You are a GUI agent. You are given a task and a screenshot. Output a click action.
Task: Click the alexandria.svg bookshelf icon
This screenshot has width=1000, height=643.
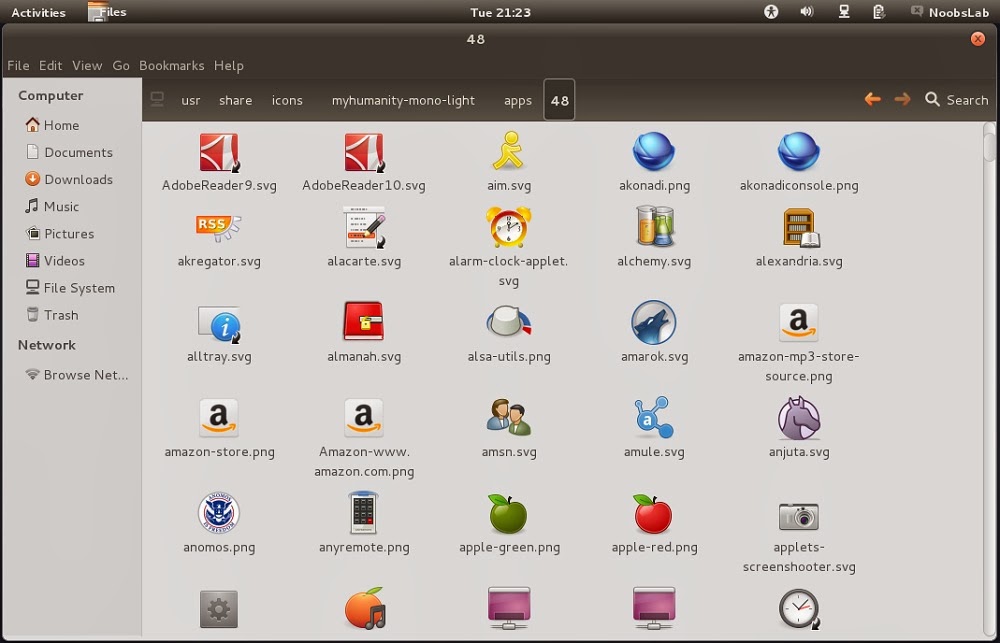click(x=801, y=228)
